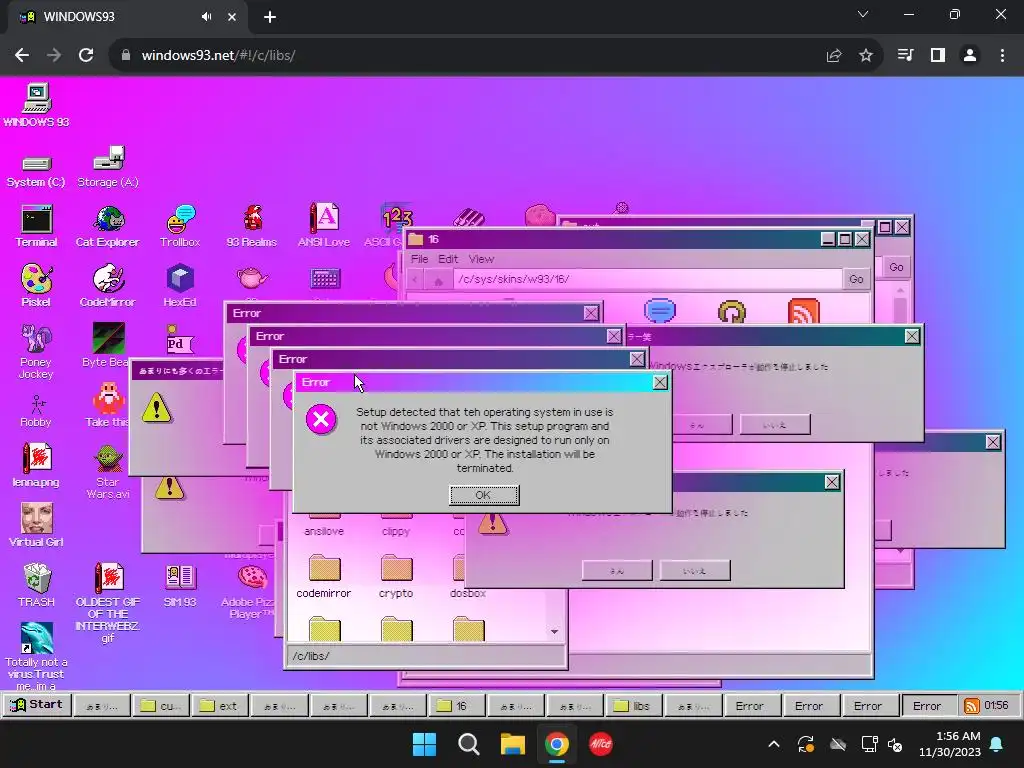
Task: Open the ANSI Love icon
Action: [x=323, y=226]
